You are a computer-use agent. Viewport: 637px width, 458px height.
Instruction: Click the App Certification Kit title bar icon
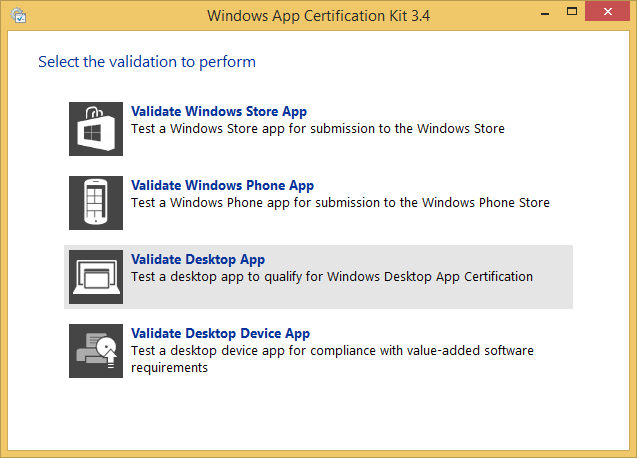19,15
